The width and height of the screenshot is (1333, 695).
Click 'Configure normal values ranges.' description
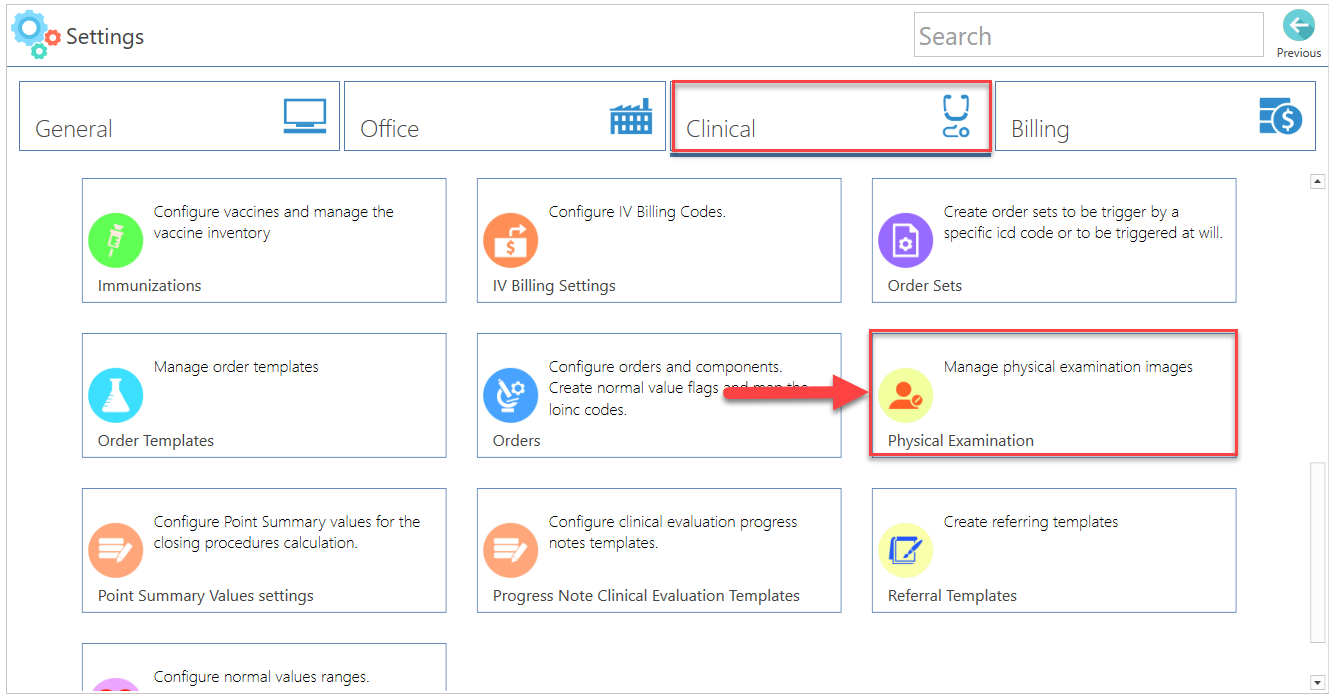(x=262, y=677)
